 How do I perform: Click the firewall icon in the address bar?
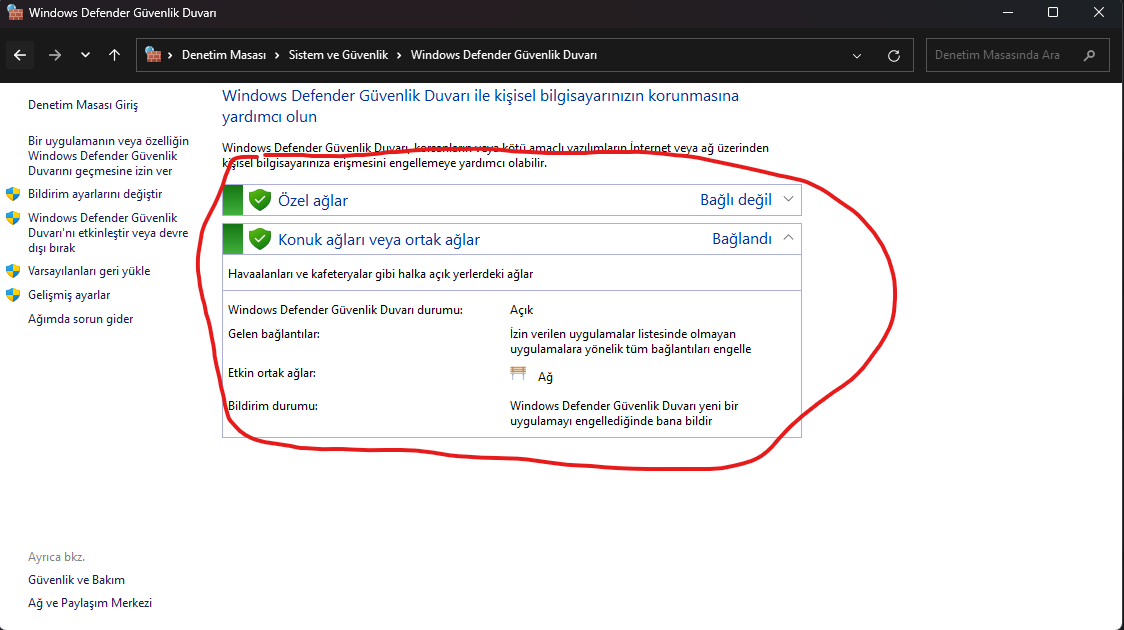(153, 54)
